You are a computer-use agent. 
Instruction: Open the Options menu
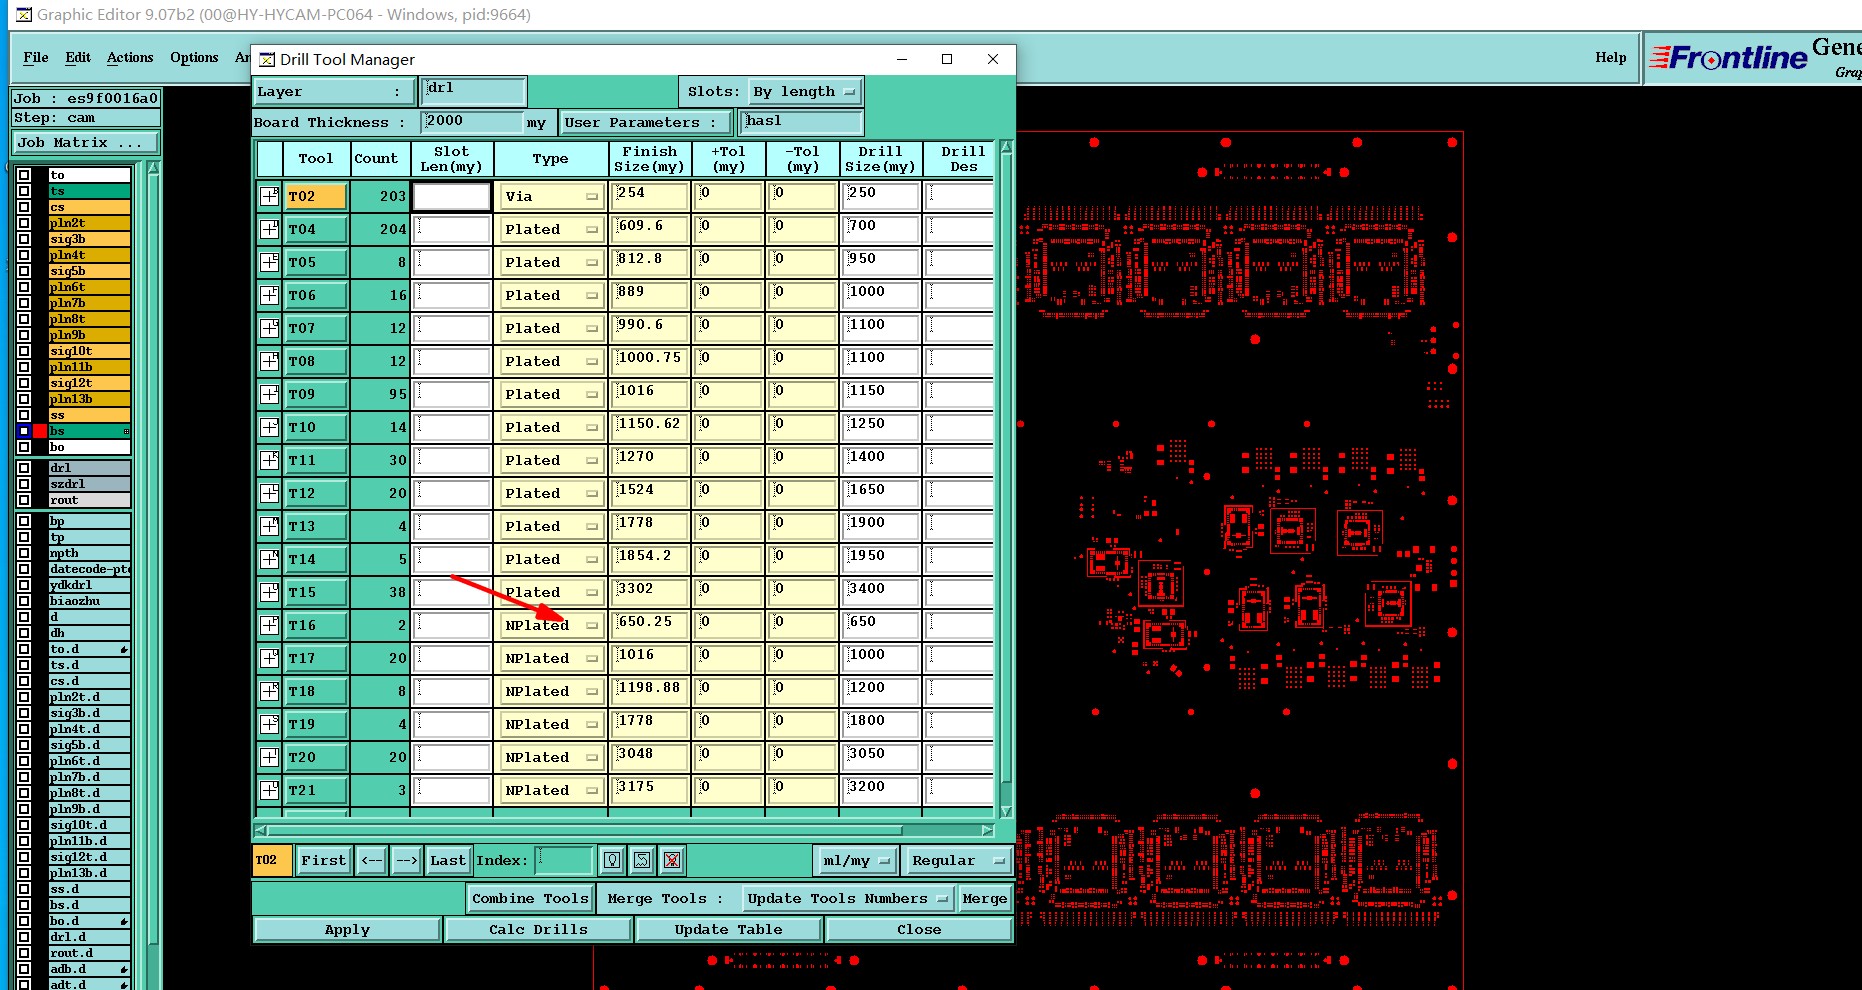click(194, 57)
